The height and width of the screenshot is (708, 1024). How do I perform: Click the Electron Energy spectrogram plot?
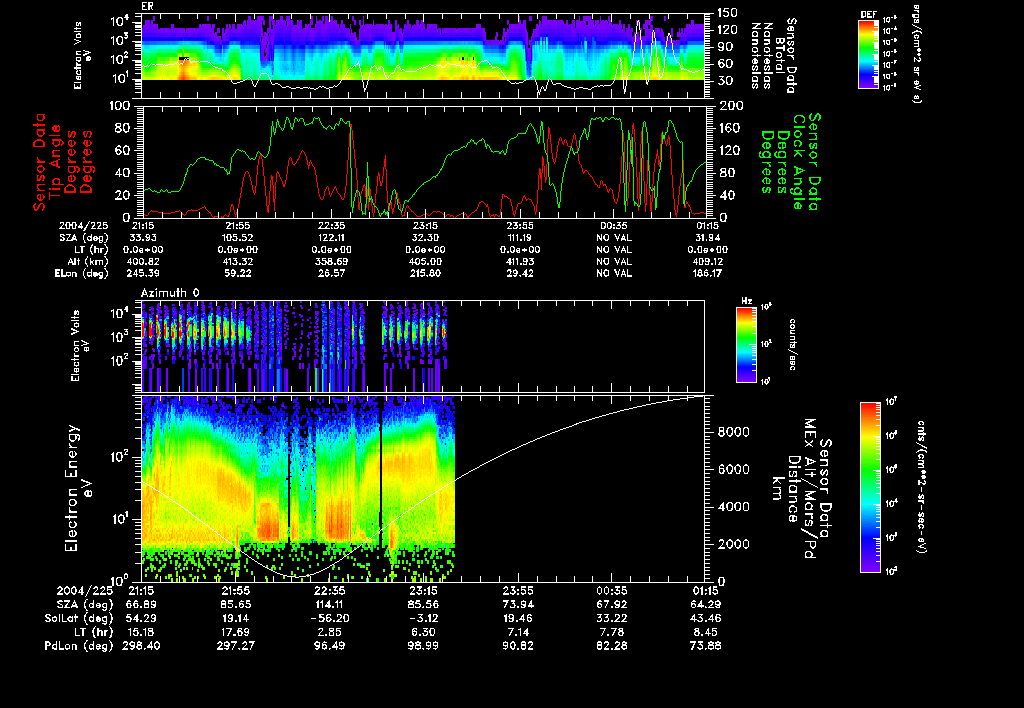click(423, 489)
